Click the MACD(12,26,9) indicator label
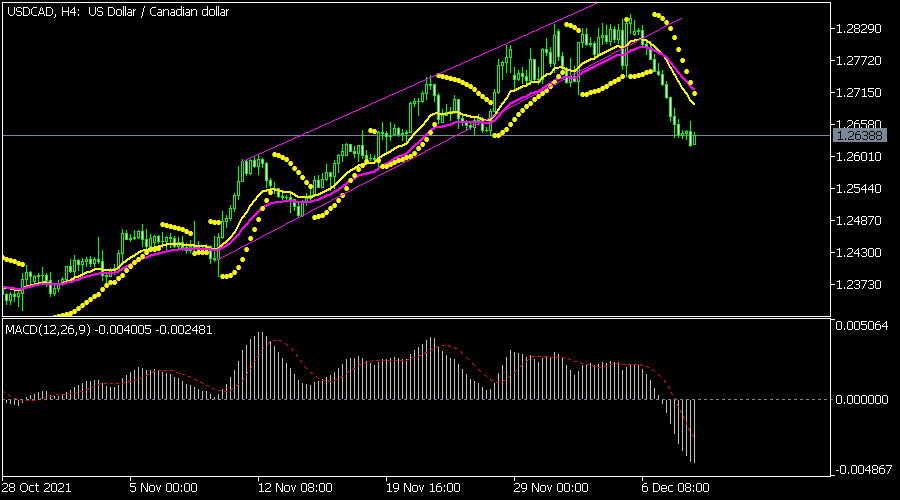 [x=108, y=330]
